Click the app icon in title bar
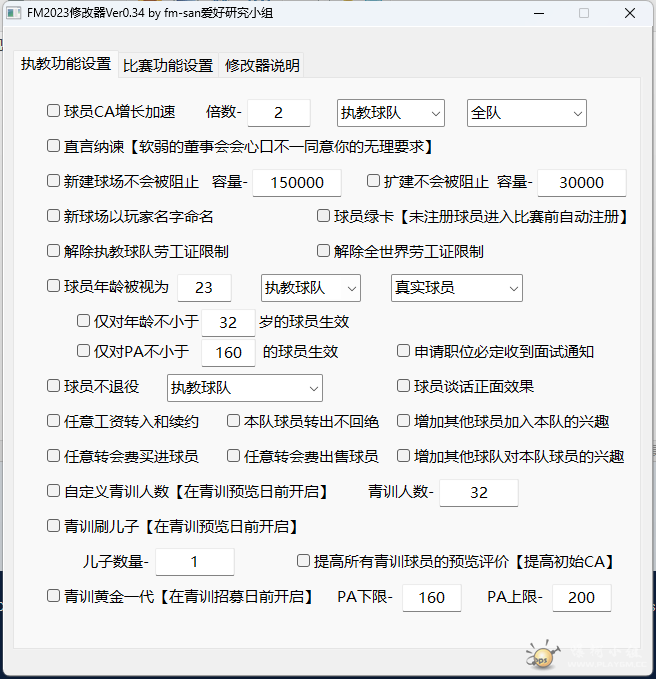Screen dimensions: 656x679 point(13,13)
